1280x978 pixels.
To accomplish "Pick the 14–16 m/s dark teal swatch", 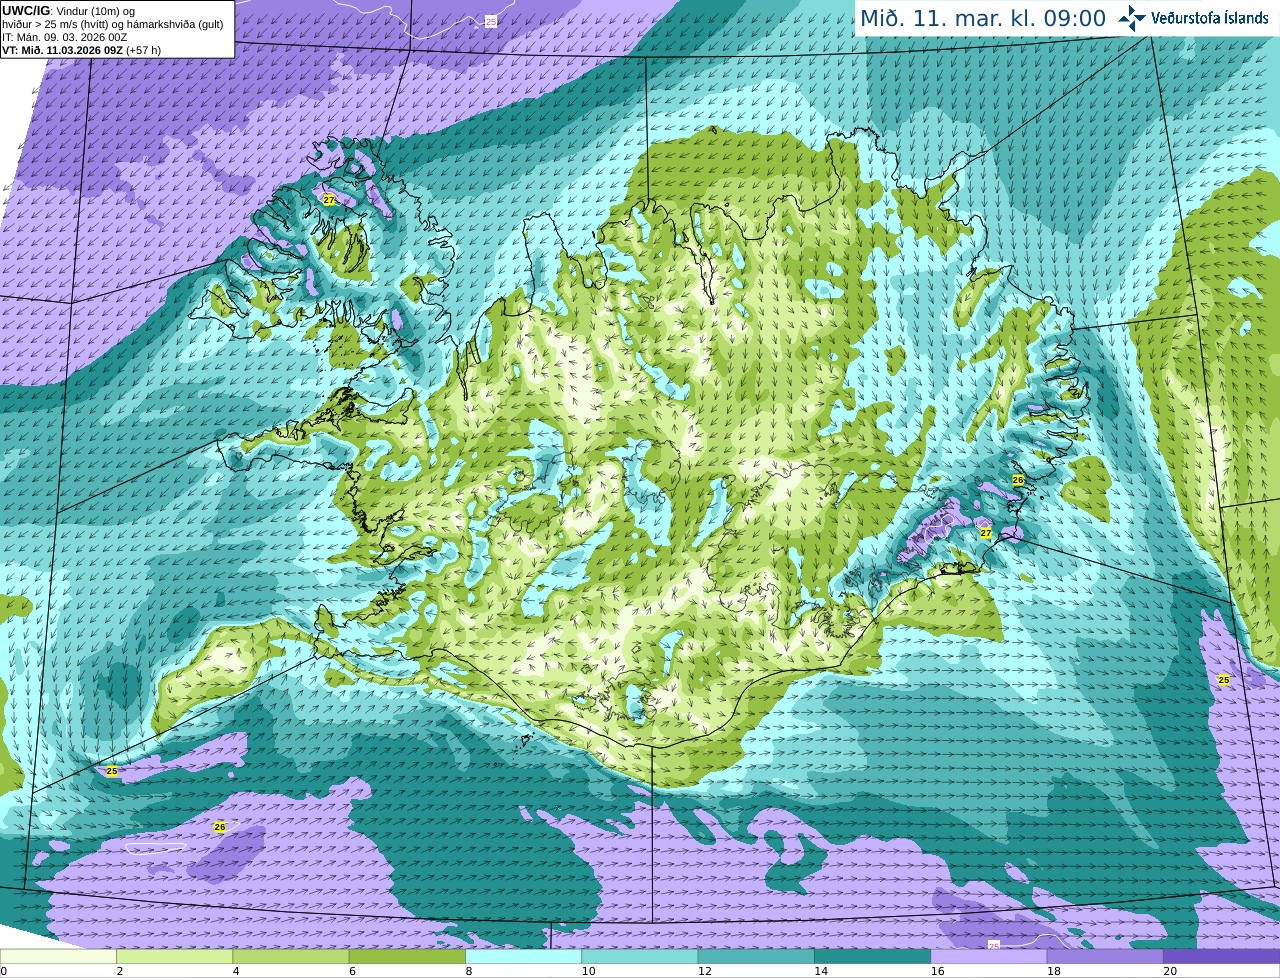I will point(872,957).
